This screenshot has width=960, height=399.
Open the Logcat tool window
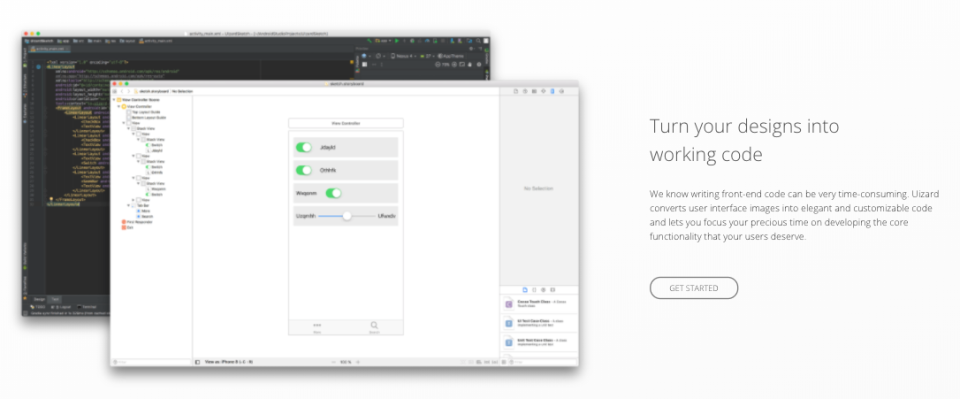pos(61,307)
